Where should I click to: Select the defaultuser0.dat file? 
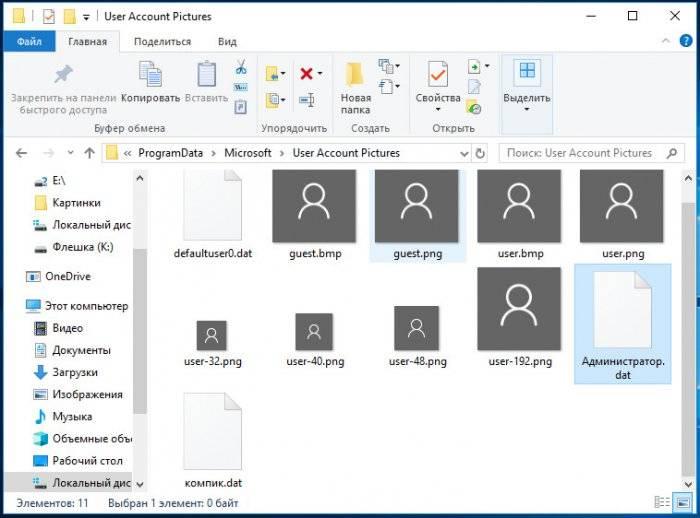[213, 215]
